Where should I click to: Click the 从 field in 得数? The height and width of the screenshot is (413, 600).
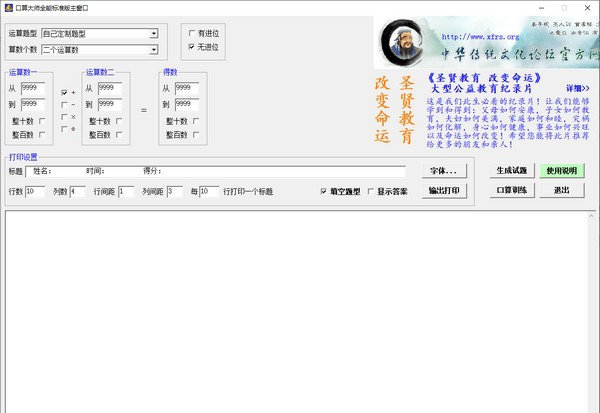(187, 88)
